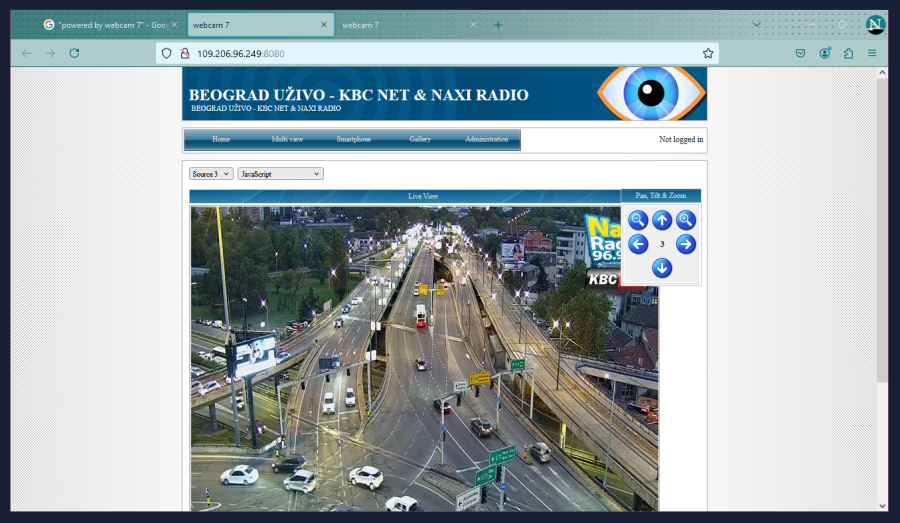Zoom in the camera view
The image size is (900, 523).
[686, 220]
